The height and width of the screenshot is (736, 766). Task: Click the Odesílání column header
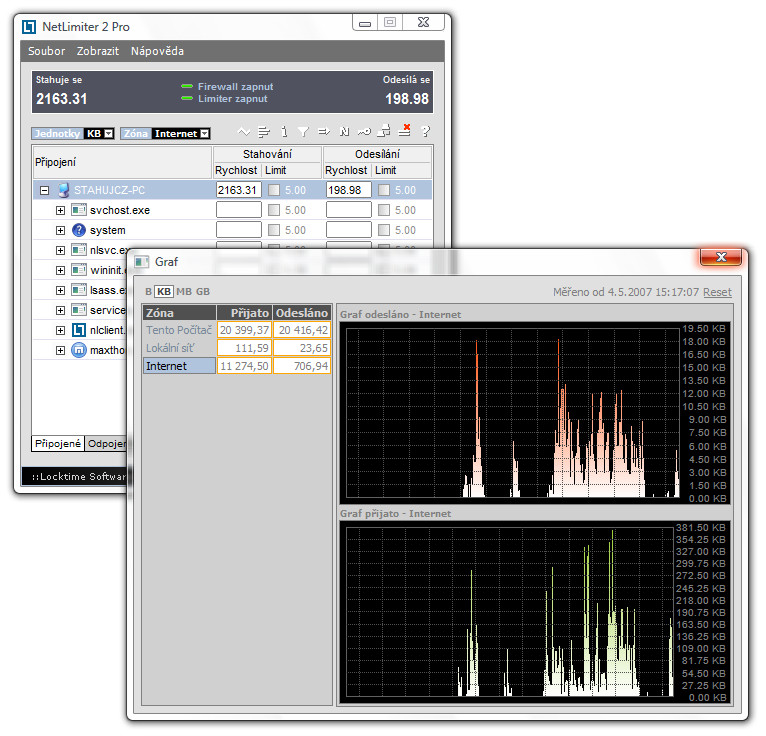377,154
